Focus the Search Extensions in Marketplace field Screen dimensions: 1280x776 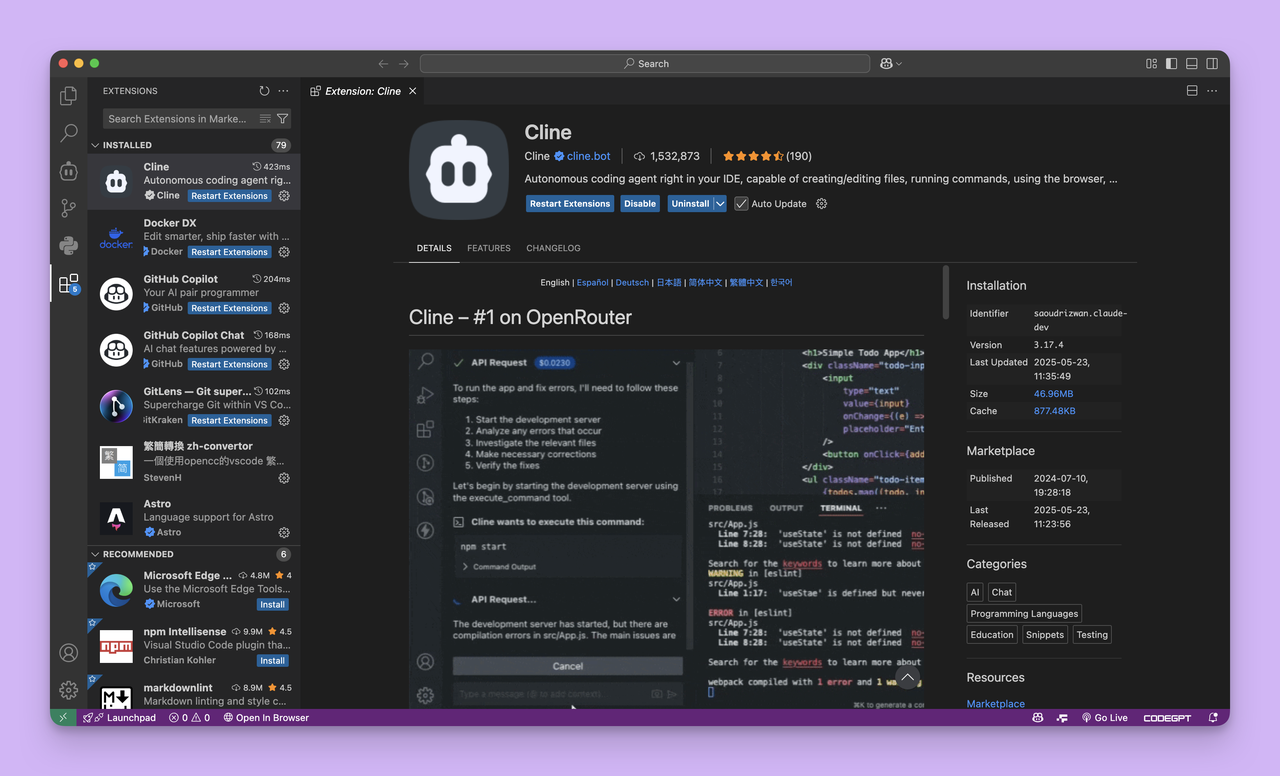pos(197,119)
